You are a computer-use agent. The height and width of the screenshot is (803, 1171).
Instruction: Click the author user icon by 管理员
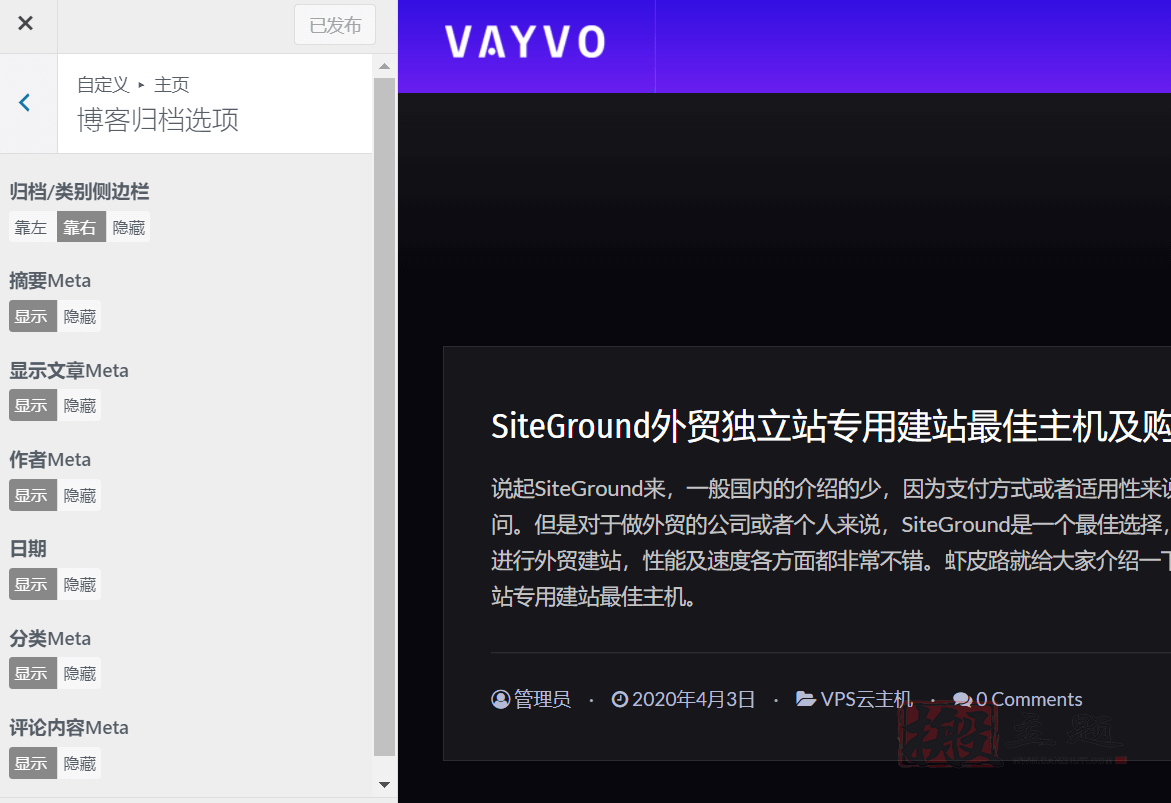click(500, 699)
